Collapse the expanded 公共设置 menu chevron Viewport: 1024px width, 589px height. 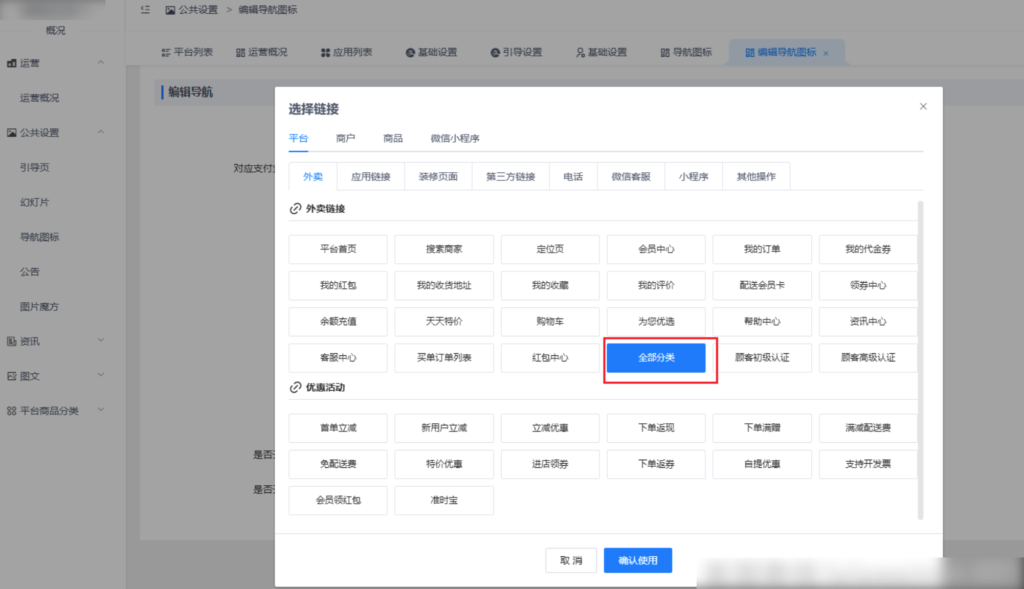tap(99, 130)
